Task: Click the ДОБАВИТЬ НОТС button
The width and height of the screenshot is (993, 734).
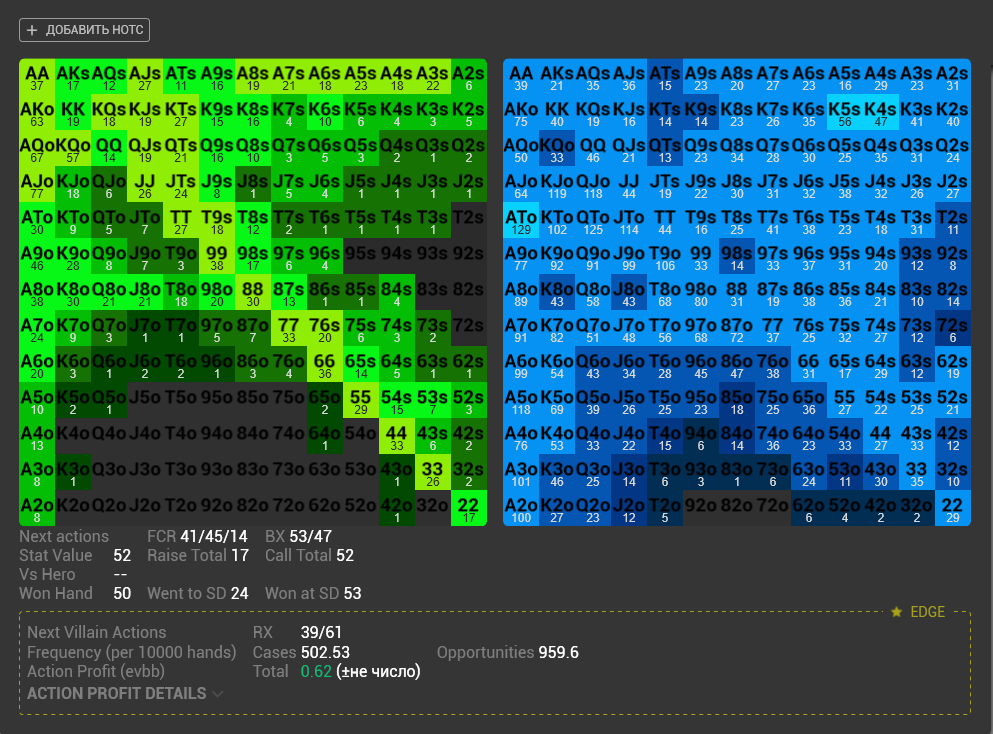Action: (84, 30)
